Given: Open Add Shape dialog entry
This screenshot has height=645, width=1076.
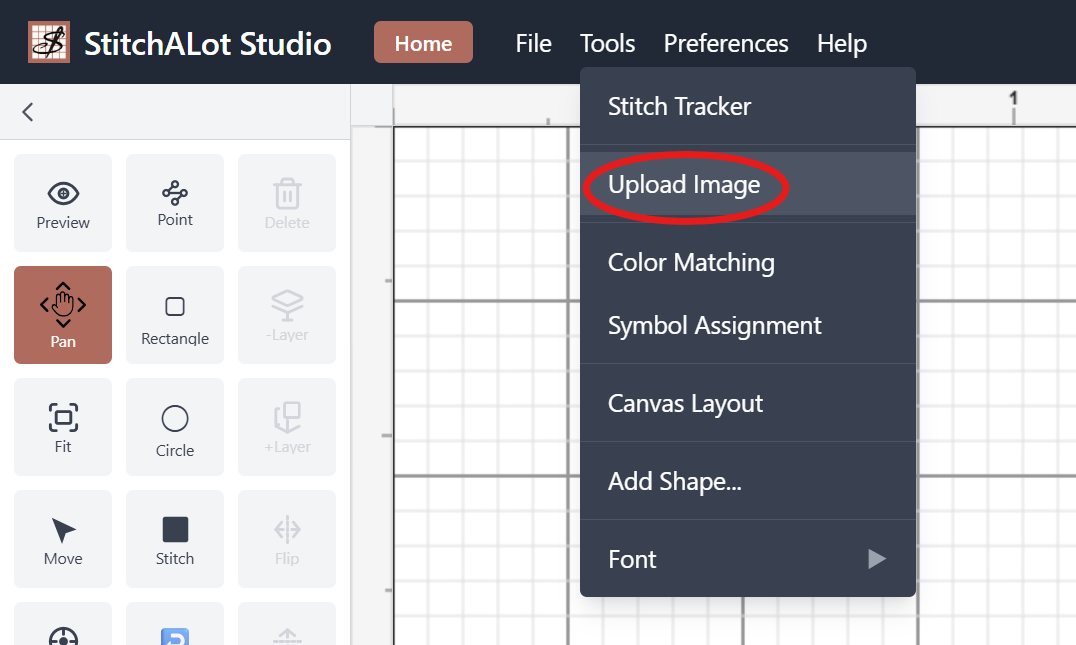Looking at the screenshot, I should pos(674,482).
